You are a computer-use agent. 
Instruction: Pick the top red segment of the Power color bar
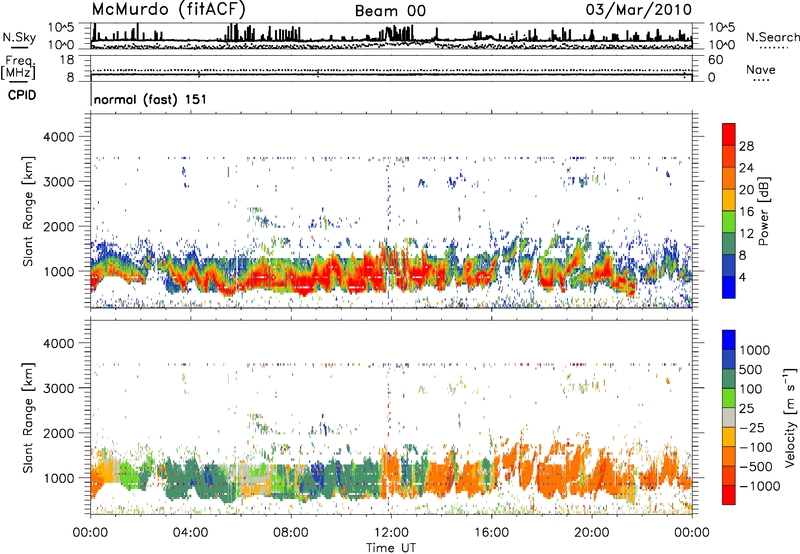pos(729,134)
